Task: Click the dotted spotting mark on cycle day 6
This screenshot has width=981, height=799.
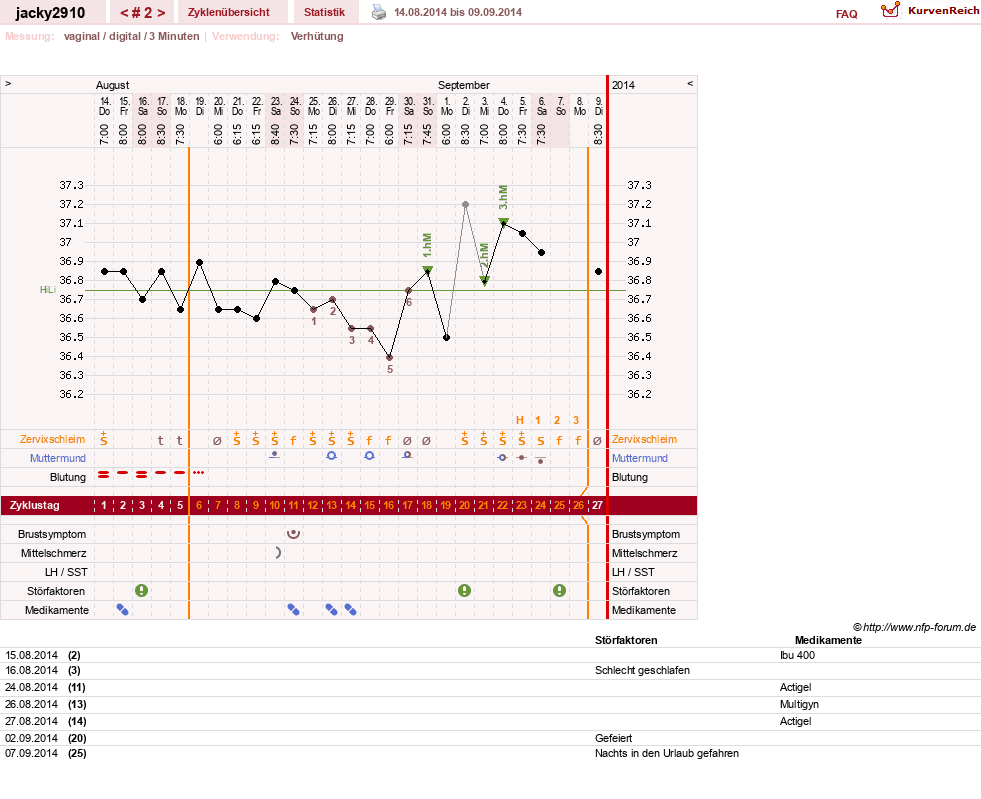Action: tap(198, 472)
